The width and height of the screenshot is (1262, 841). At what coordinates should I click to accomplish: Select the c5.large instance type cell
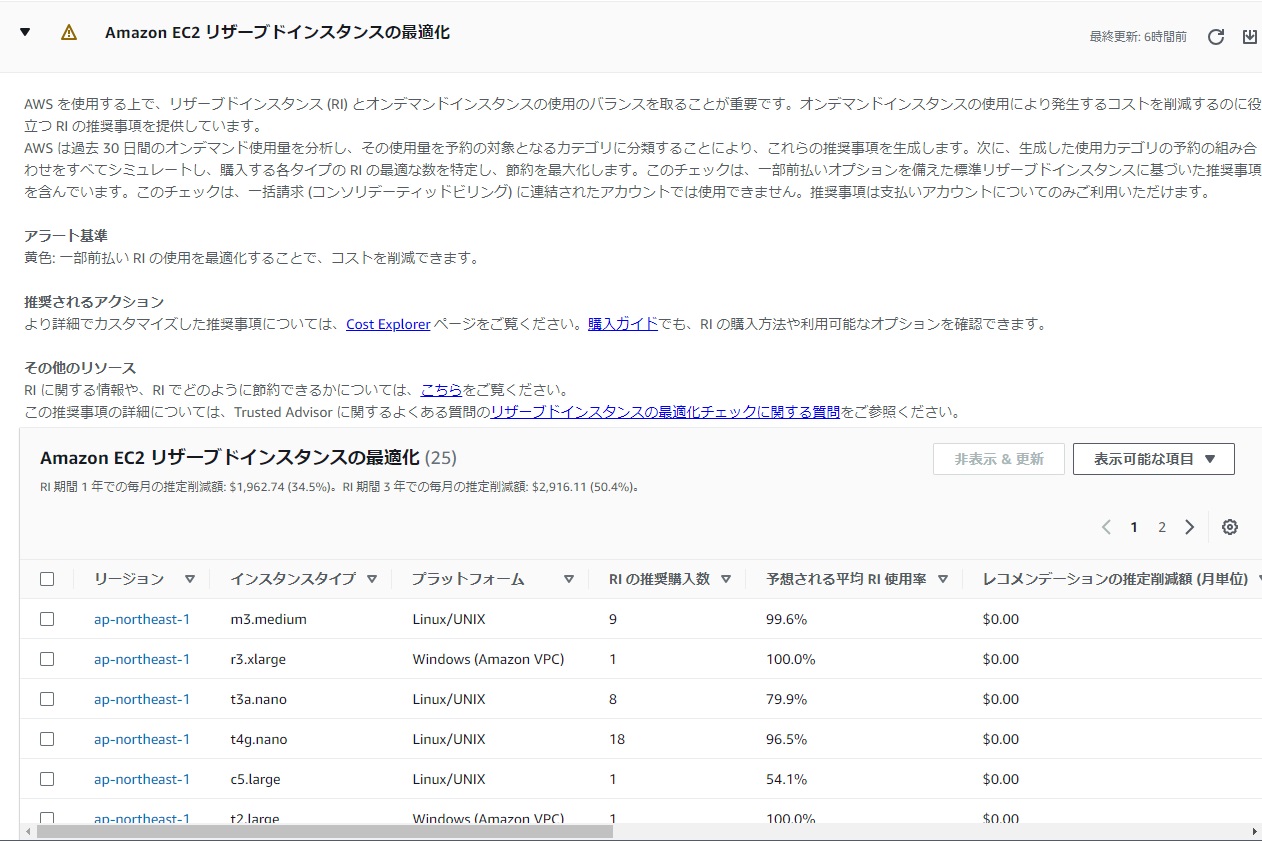click(255, 779)
